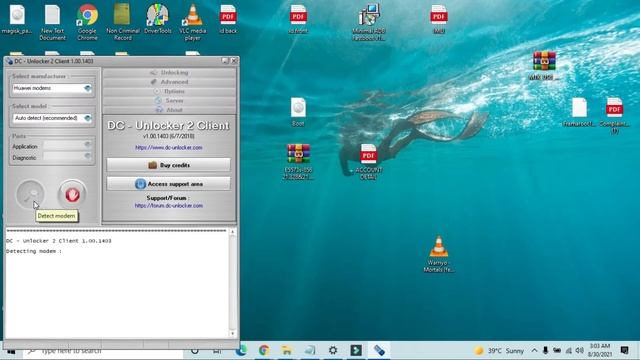Open the weather 39°C Sunny widget
Screen dimensions: 640x360
[x=499, y=351]
